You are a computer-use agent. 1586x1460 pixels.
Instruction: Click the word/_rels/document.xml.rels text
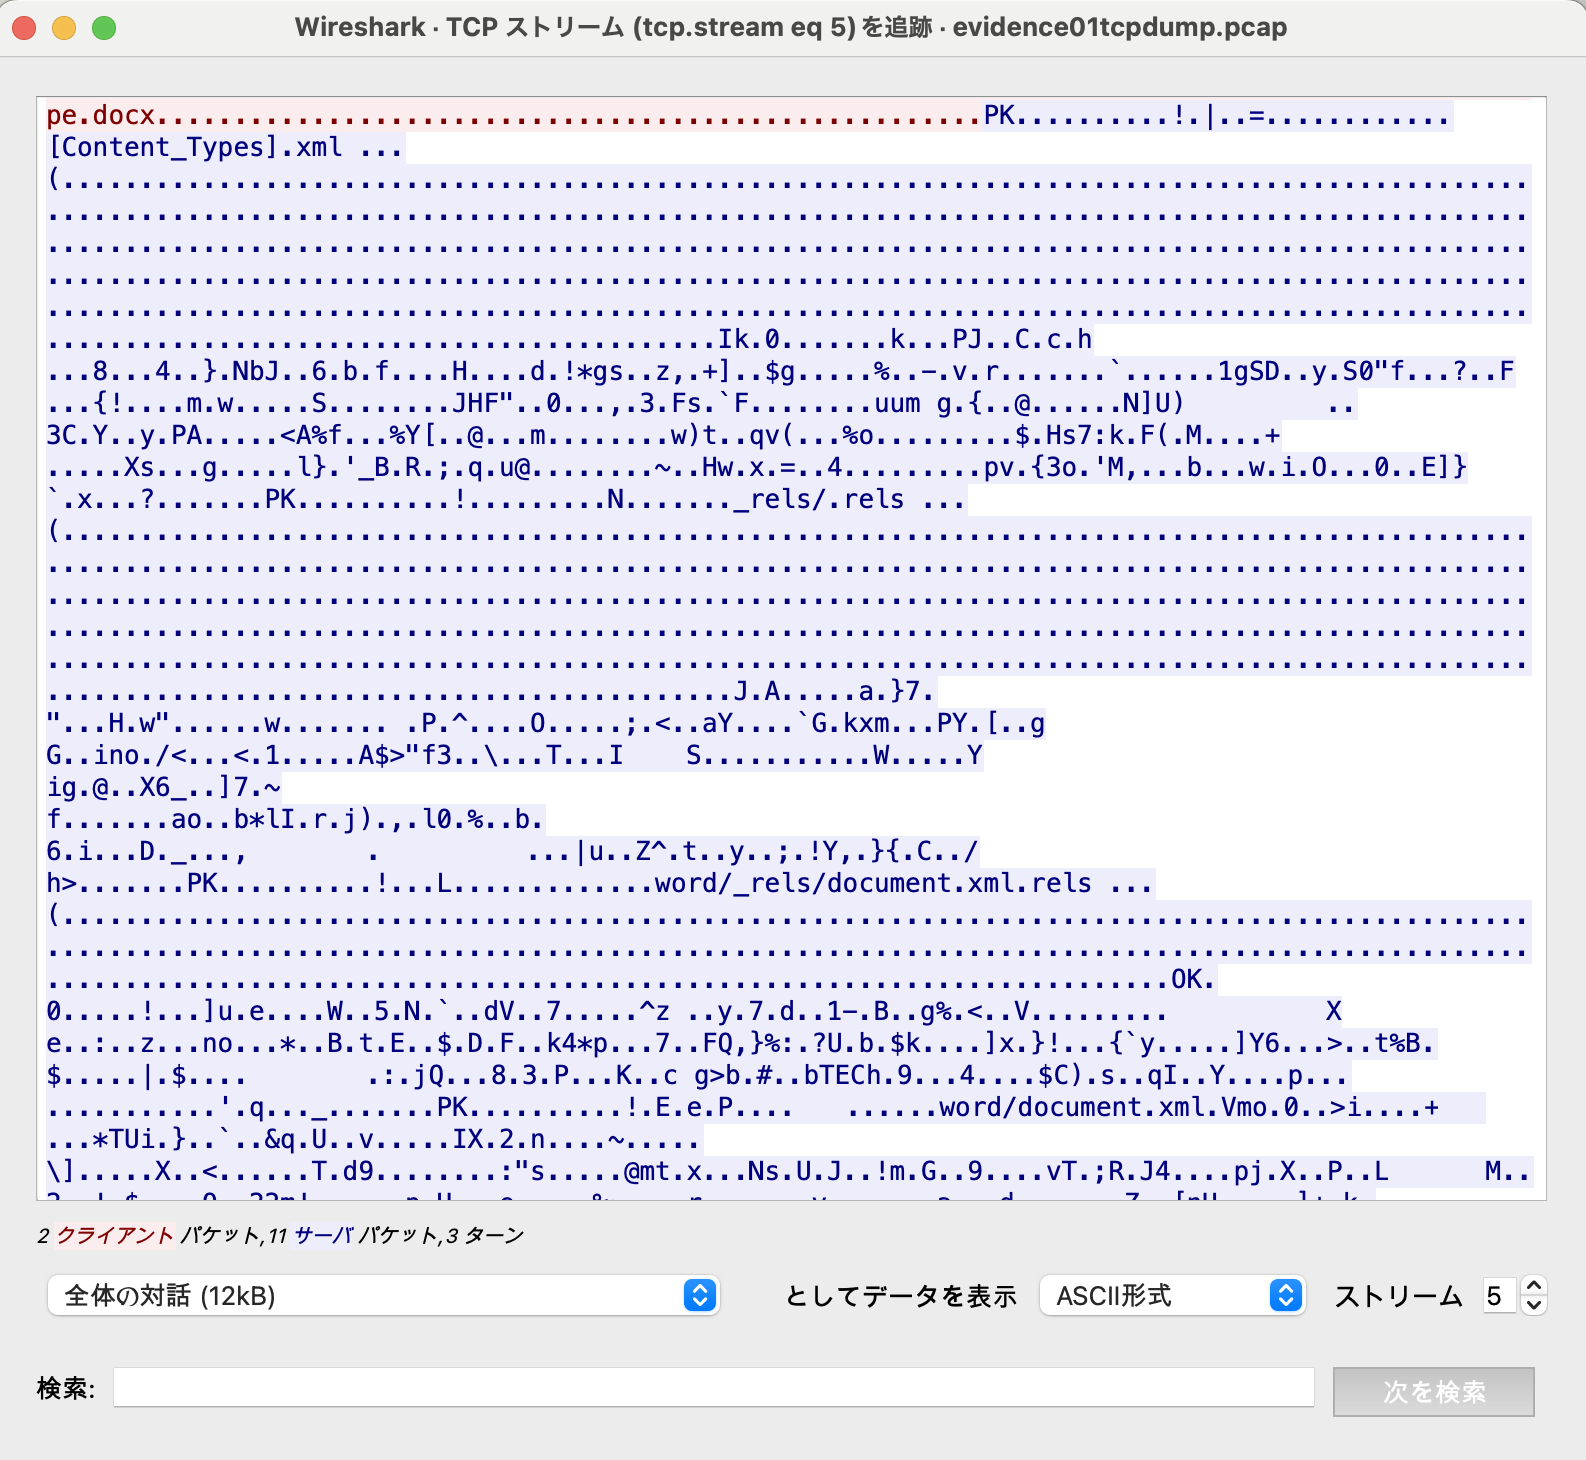tap(873, 884)
